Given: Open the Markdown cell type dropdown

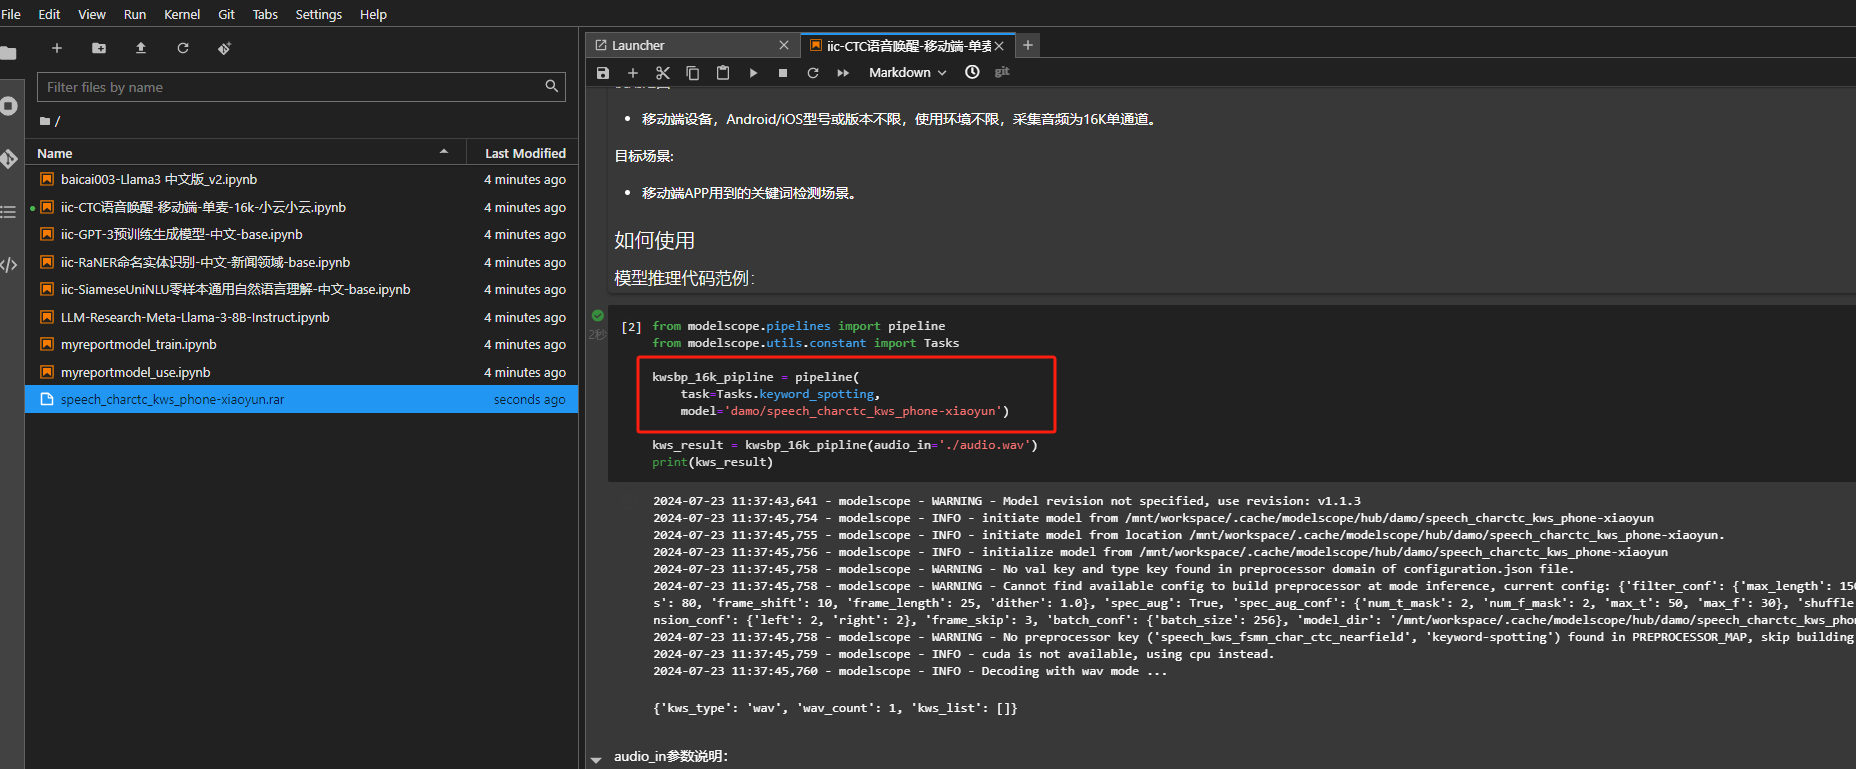Looking at the screenshot, I should [907, 72].
